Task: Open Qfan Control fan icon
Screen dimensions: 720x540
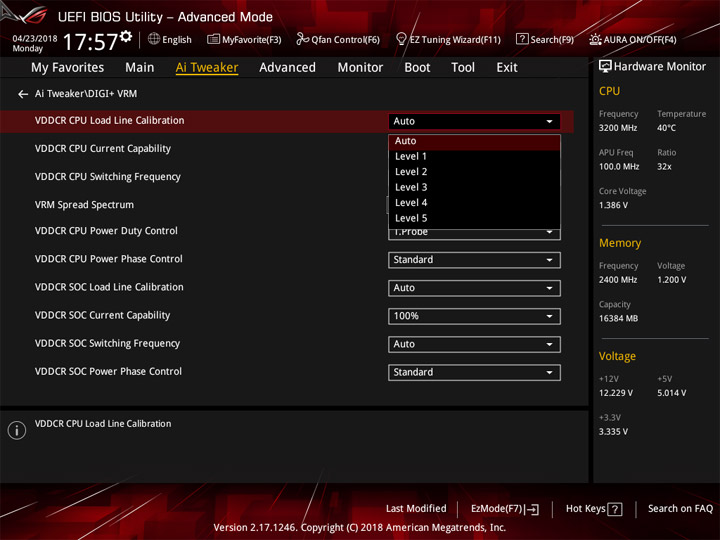Action: click(x=302, y=39)
